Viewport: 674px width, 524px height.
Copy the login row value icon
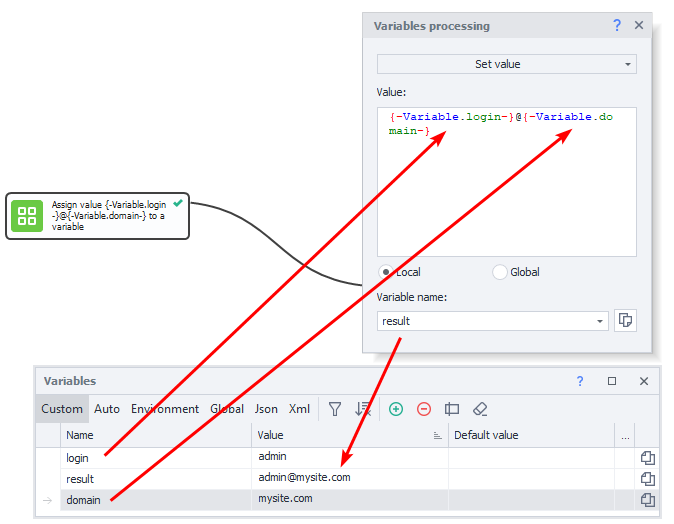(x=647, y=457)
